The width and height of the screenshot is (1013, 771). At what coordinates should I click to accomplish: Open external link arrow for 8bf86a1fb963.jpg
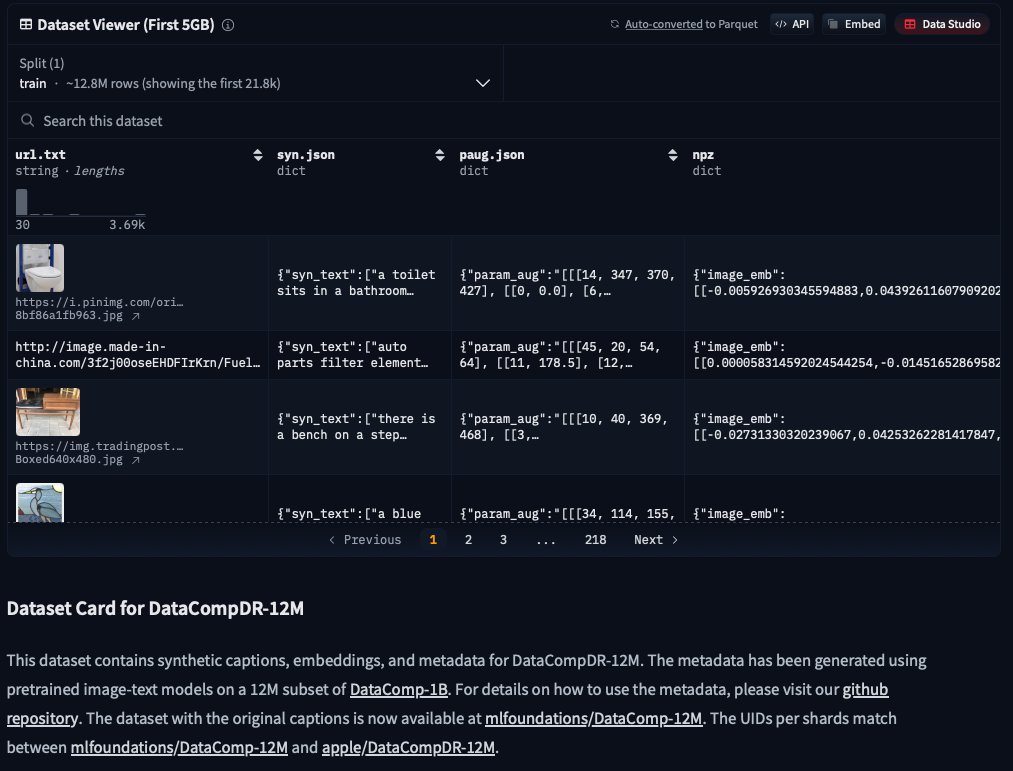click(136, 316)
